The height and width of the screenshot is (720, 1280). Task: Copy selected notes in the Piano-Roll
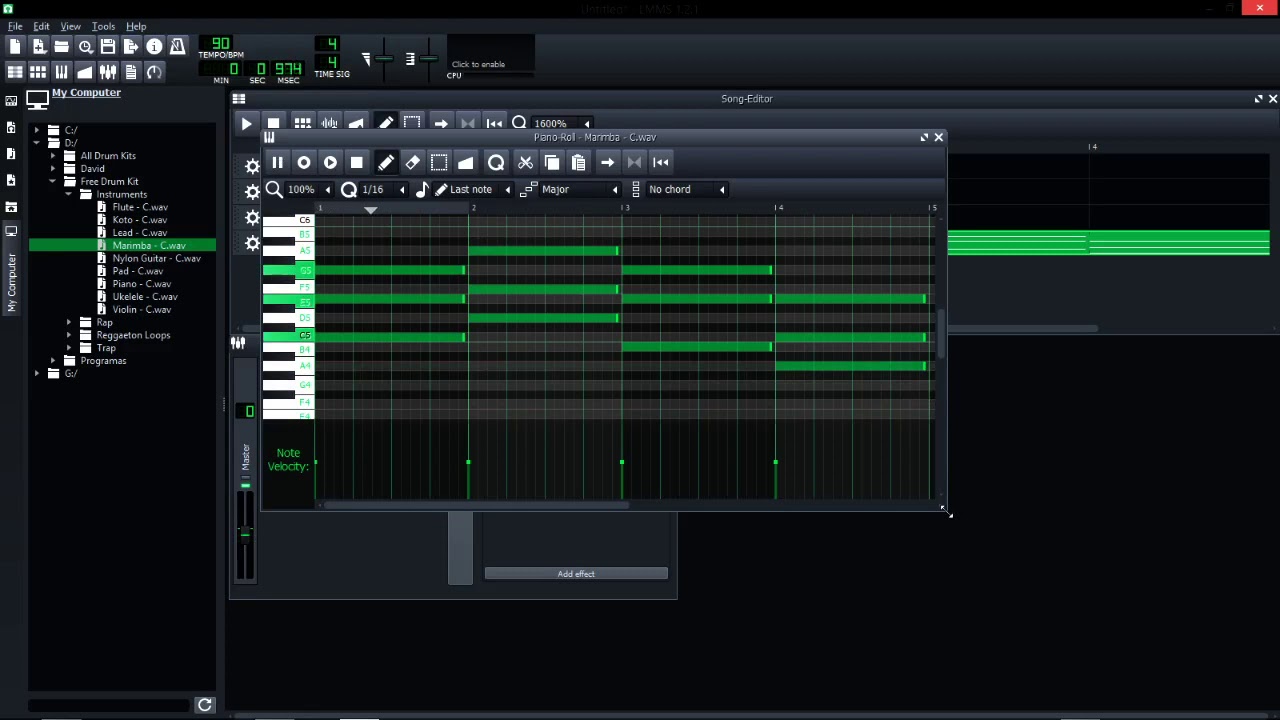[552, 162]
